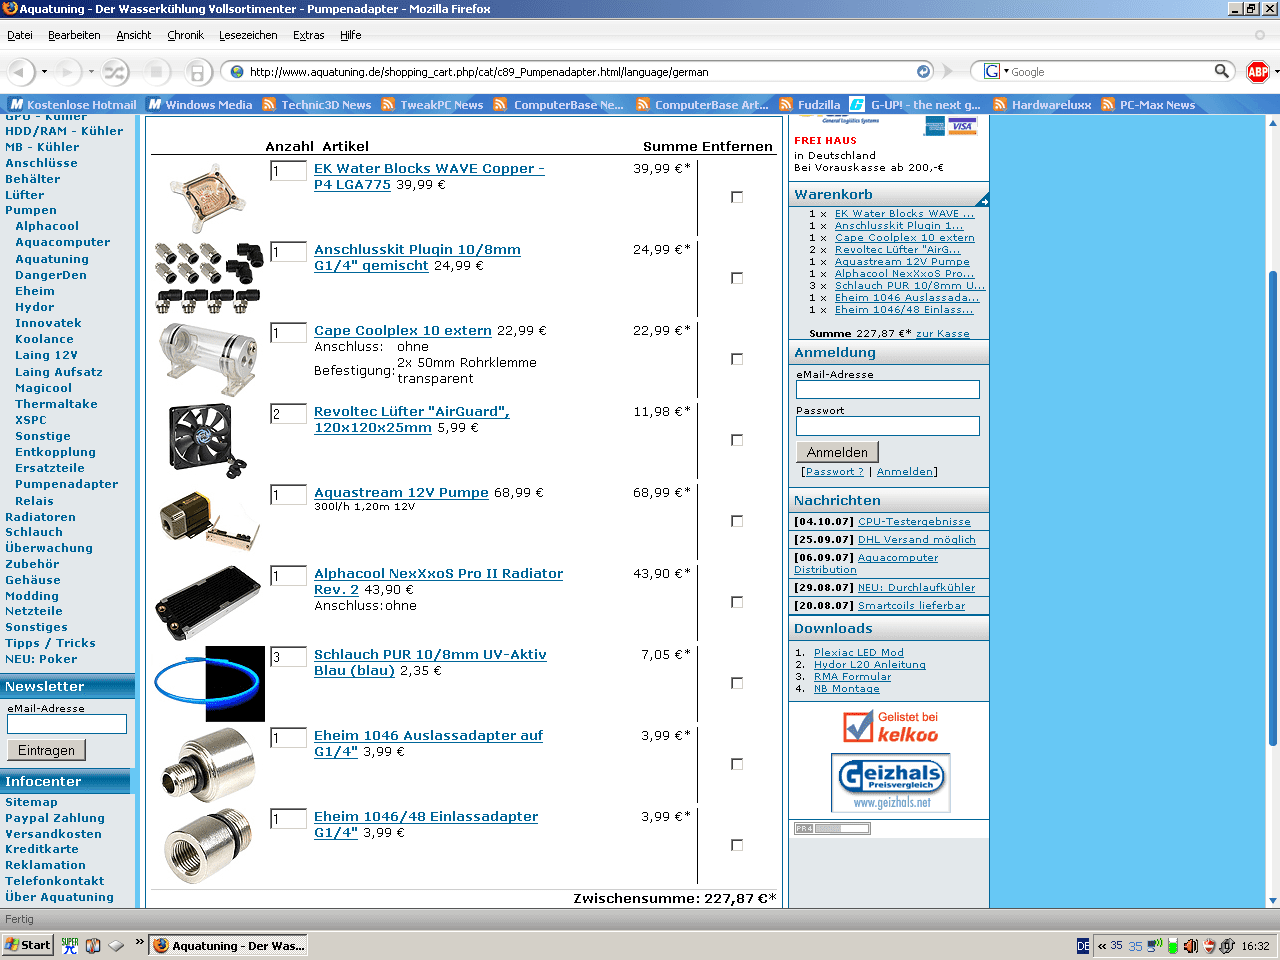Click the volume speaker tray icon
Viewport: 1280px width, 960px height.
pyautogui.click(x=1190, y=946)
